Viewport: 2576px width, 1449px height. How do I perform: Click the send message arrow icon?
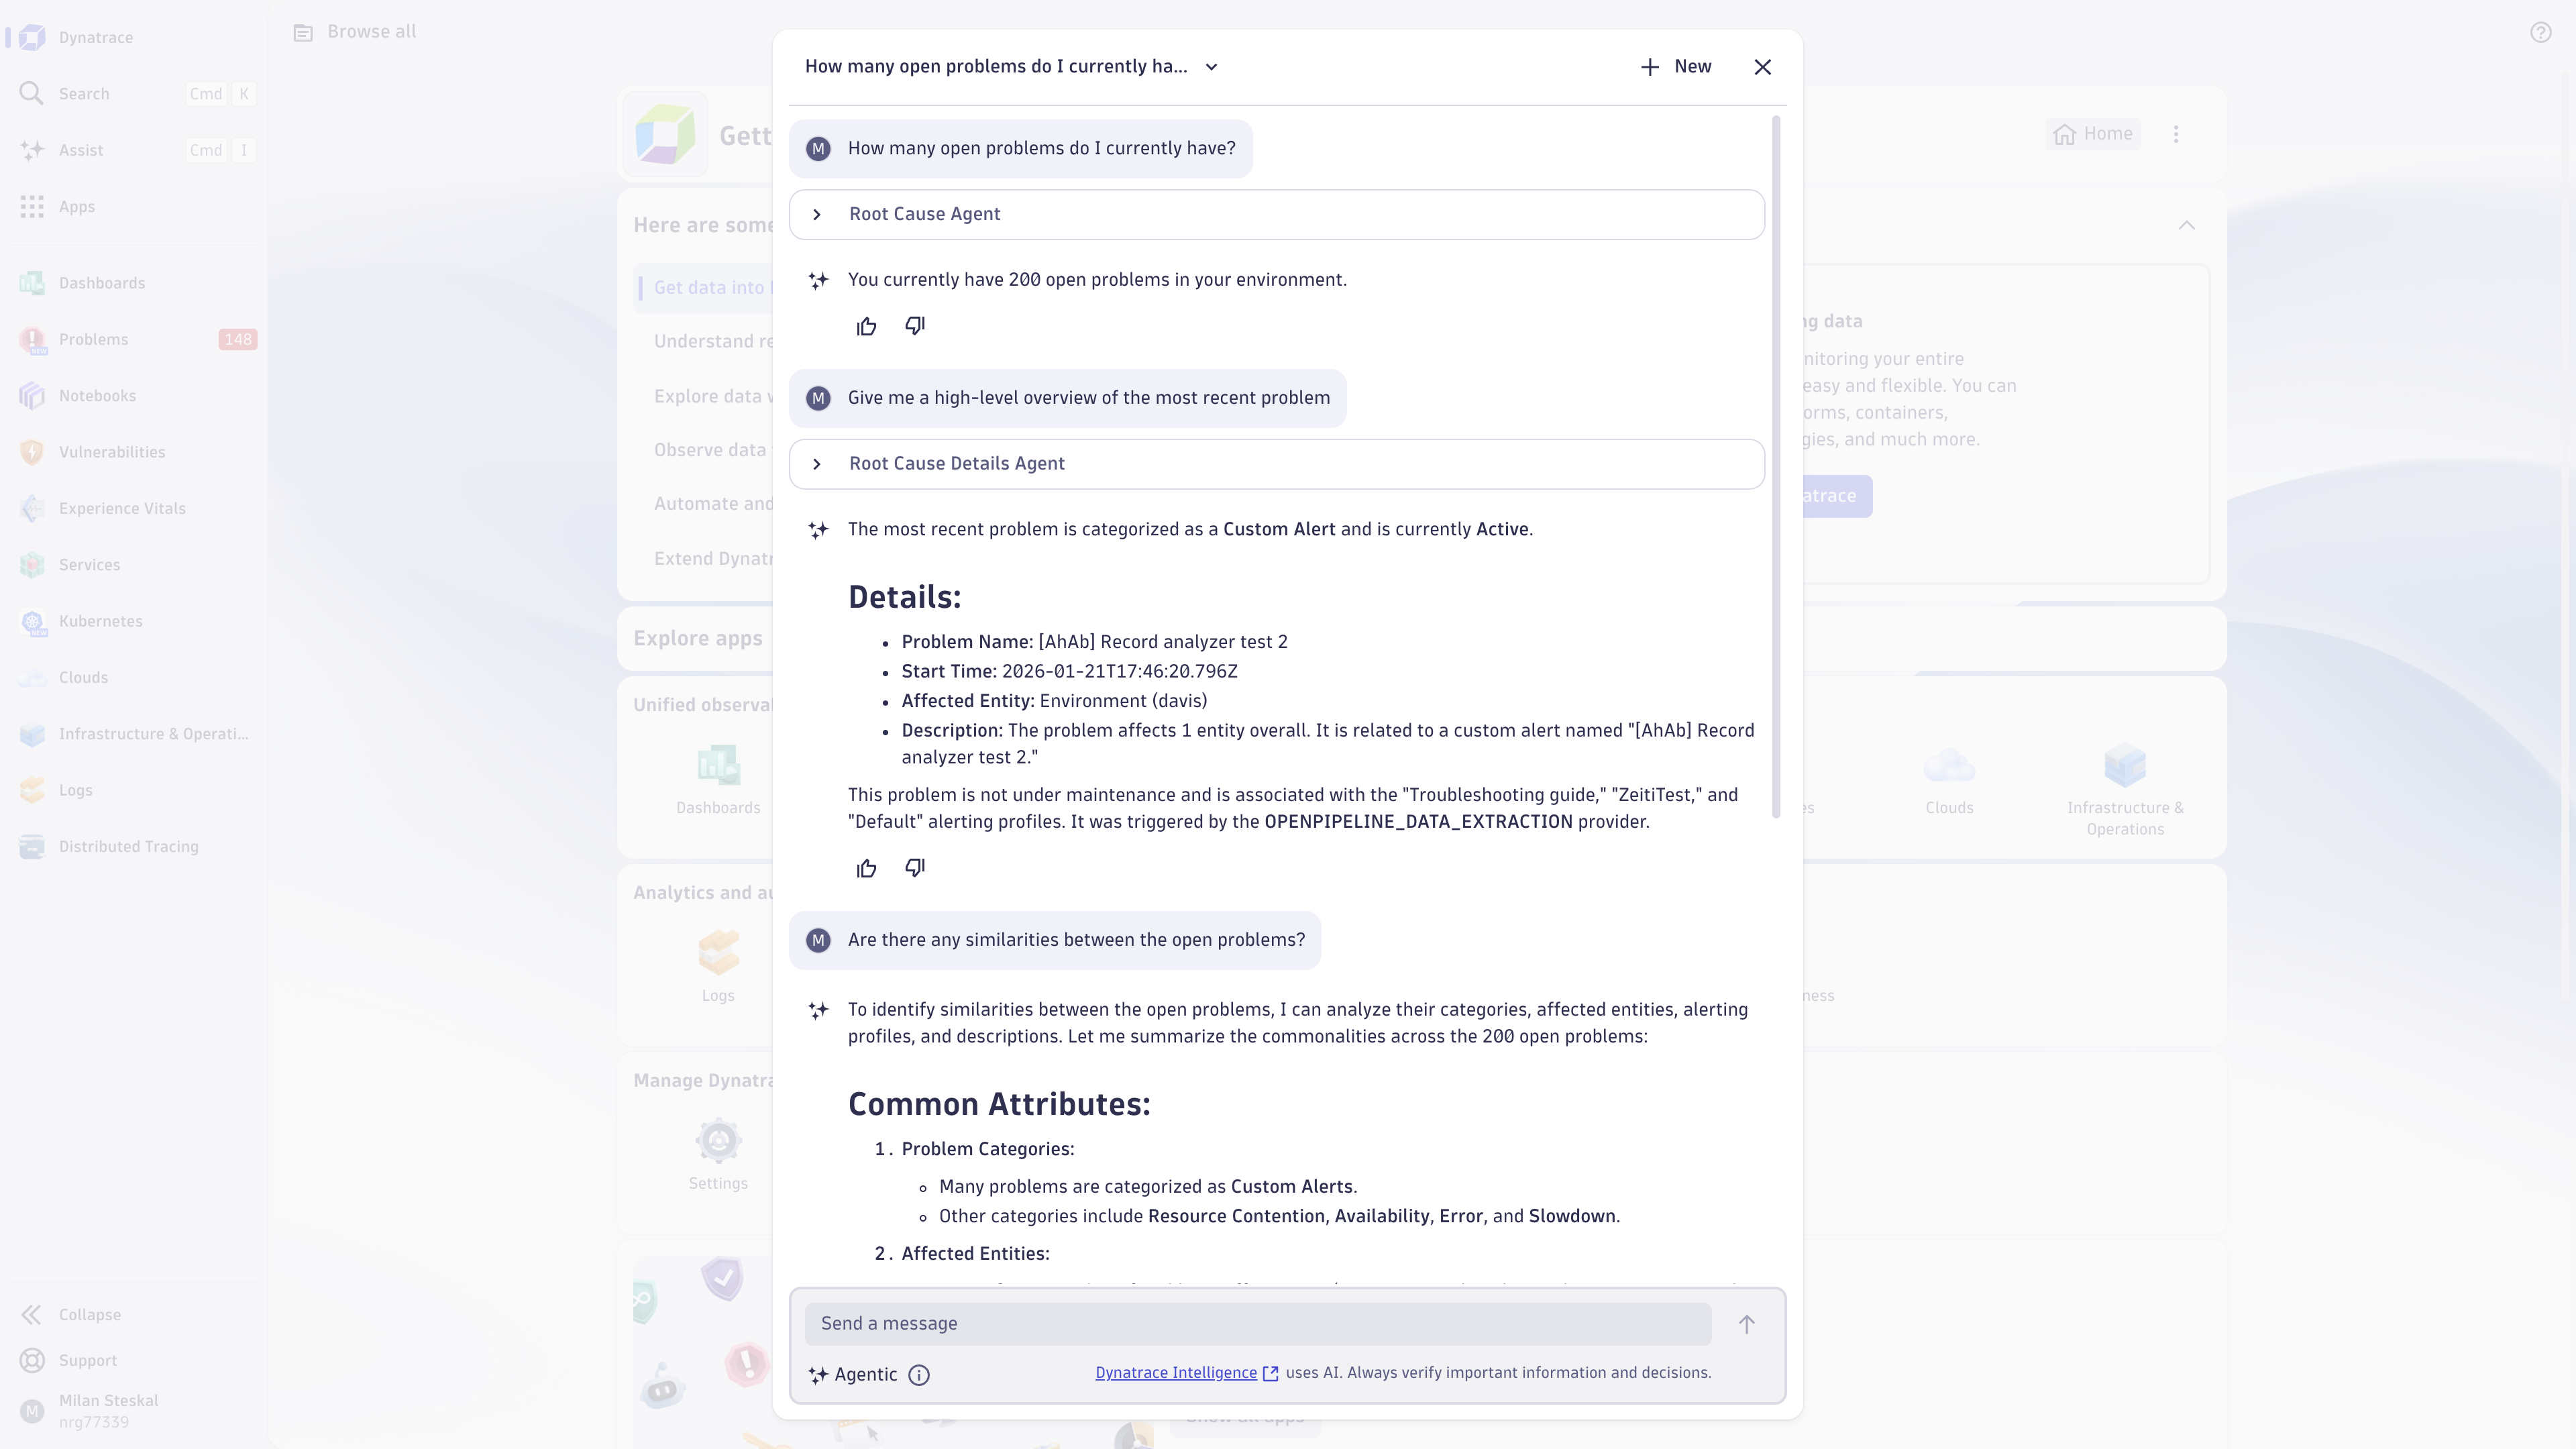[x=1746, y=1324]
